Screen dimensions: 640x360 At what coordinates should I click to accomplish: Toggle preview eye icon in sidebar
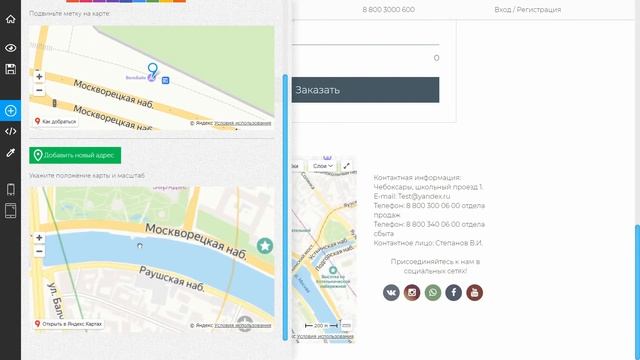coord(11,48)
